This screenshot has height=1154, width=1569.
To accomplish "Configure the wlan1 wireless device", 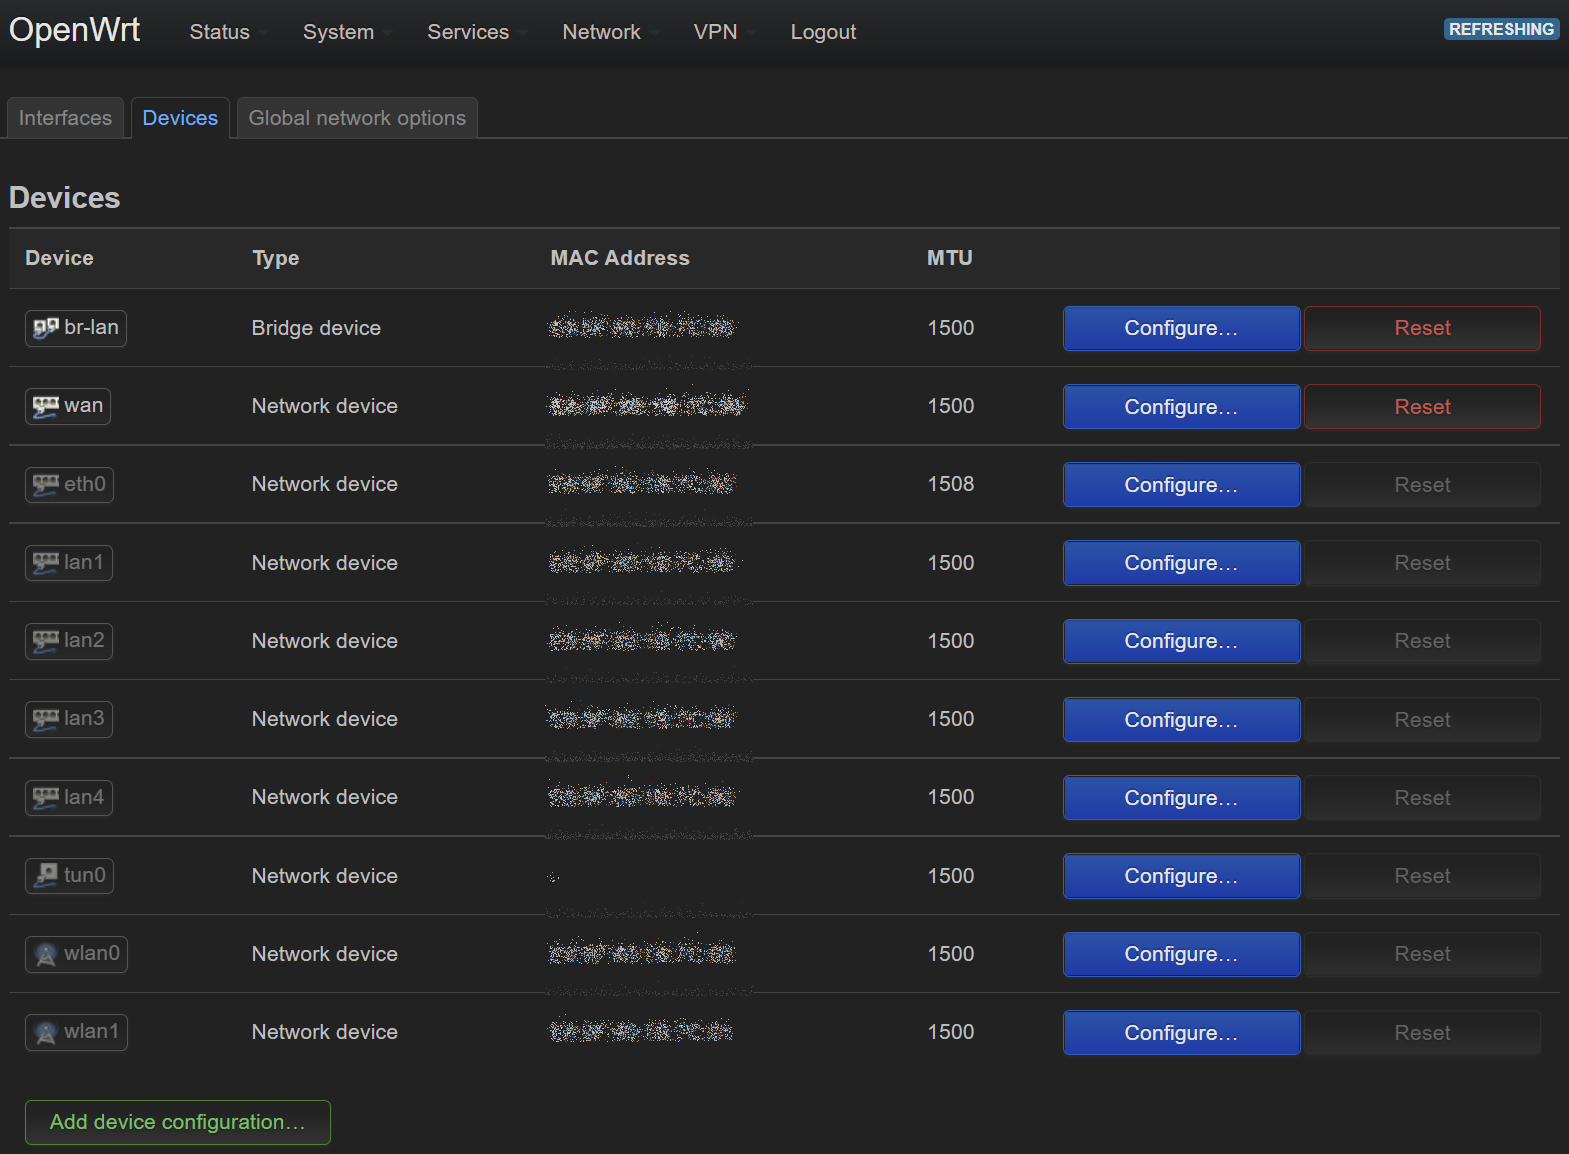I will 1181,1033.
